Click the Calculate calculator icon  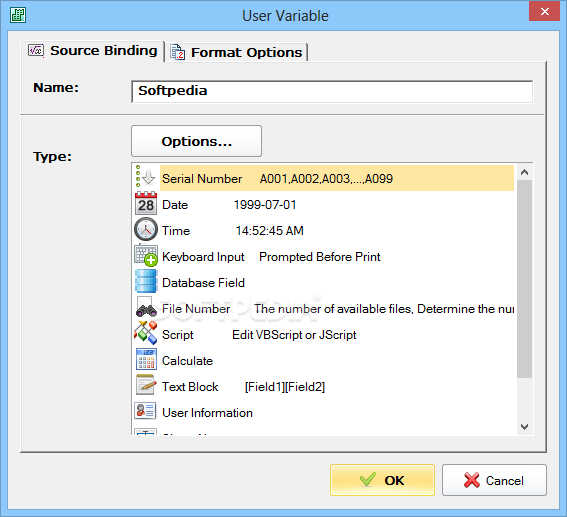146,359
